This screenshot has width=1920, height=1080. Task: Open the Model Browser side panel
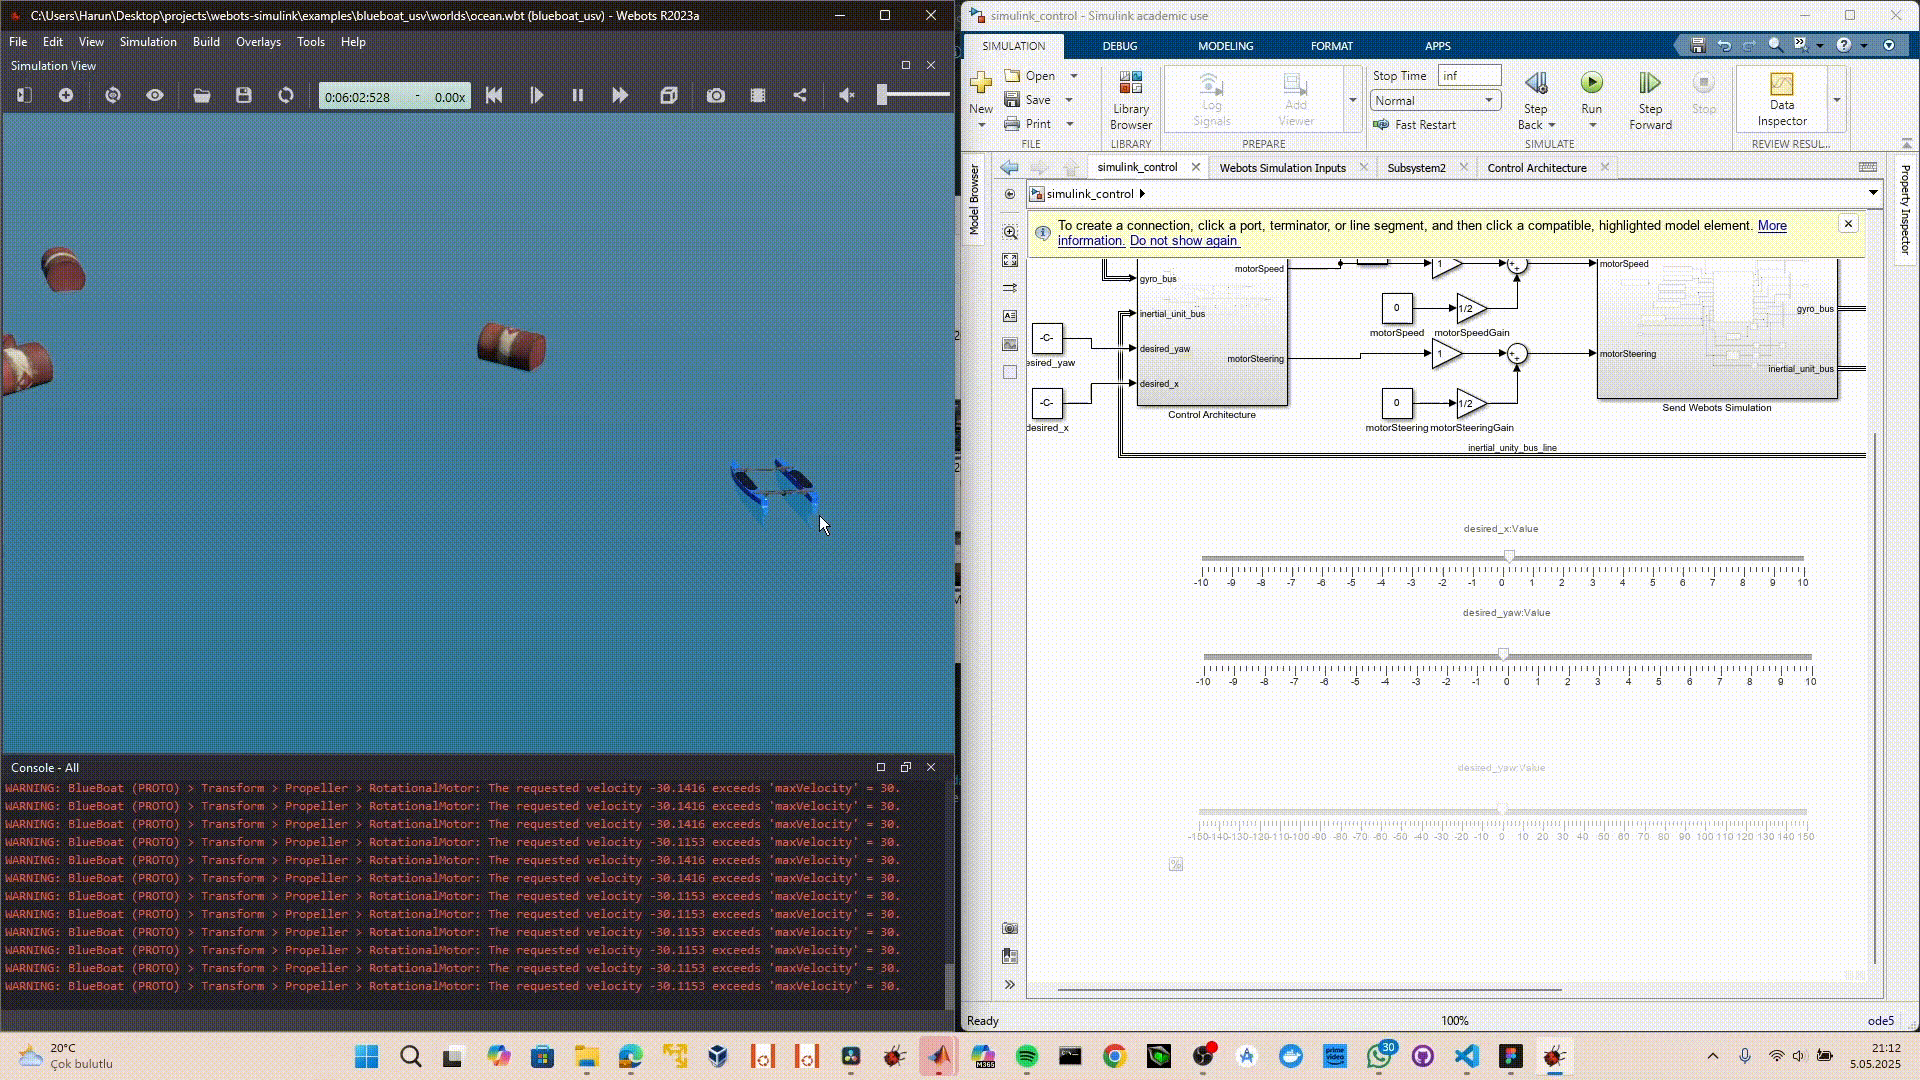974,200
